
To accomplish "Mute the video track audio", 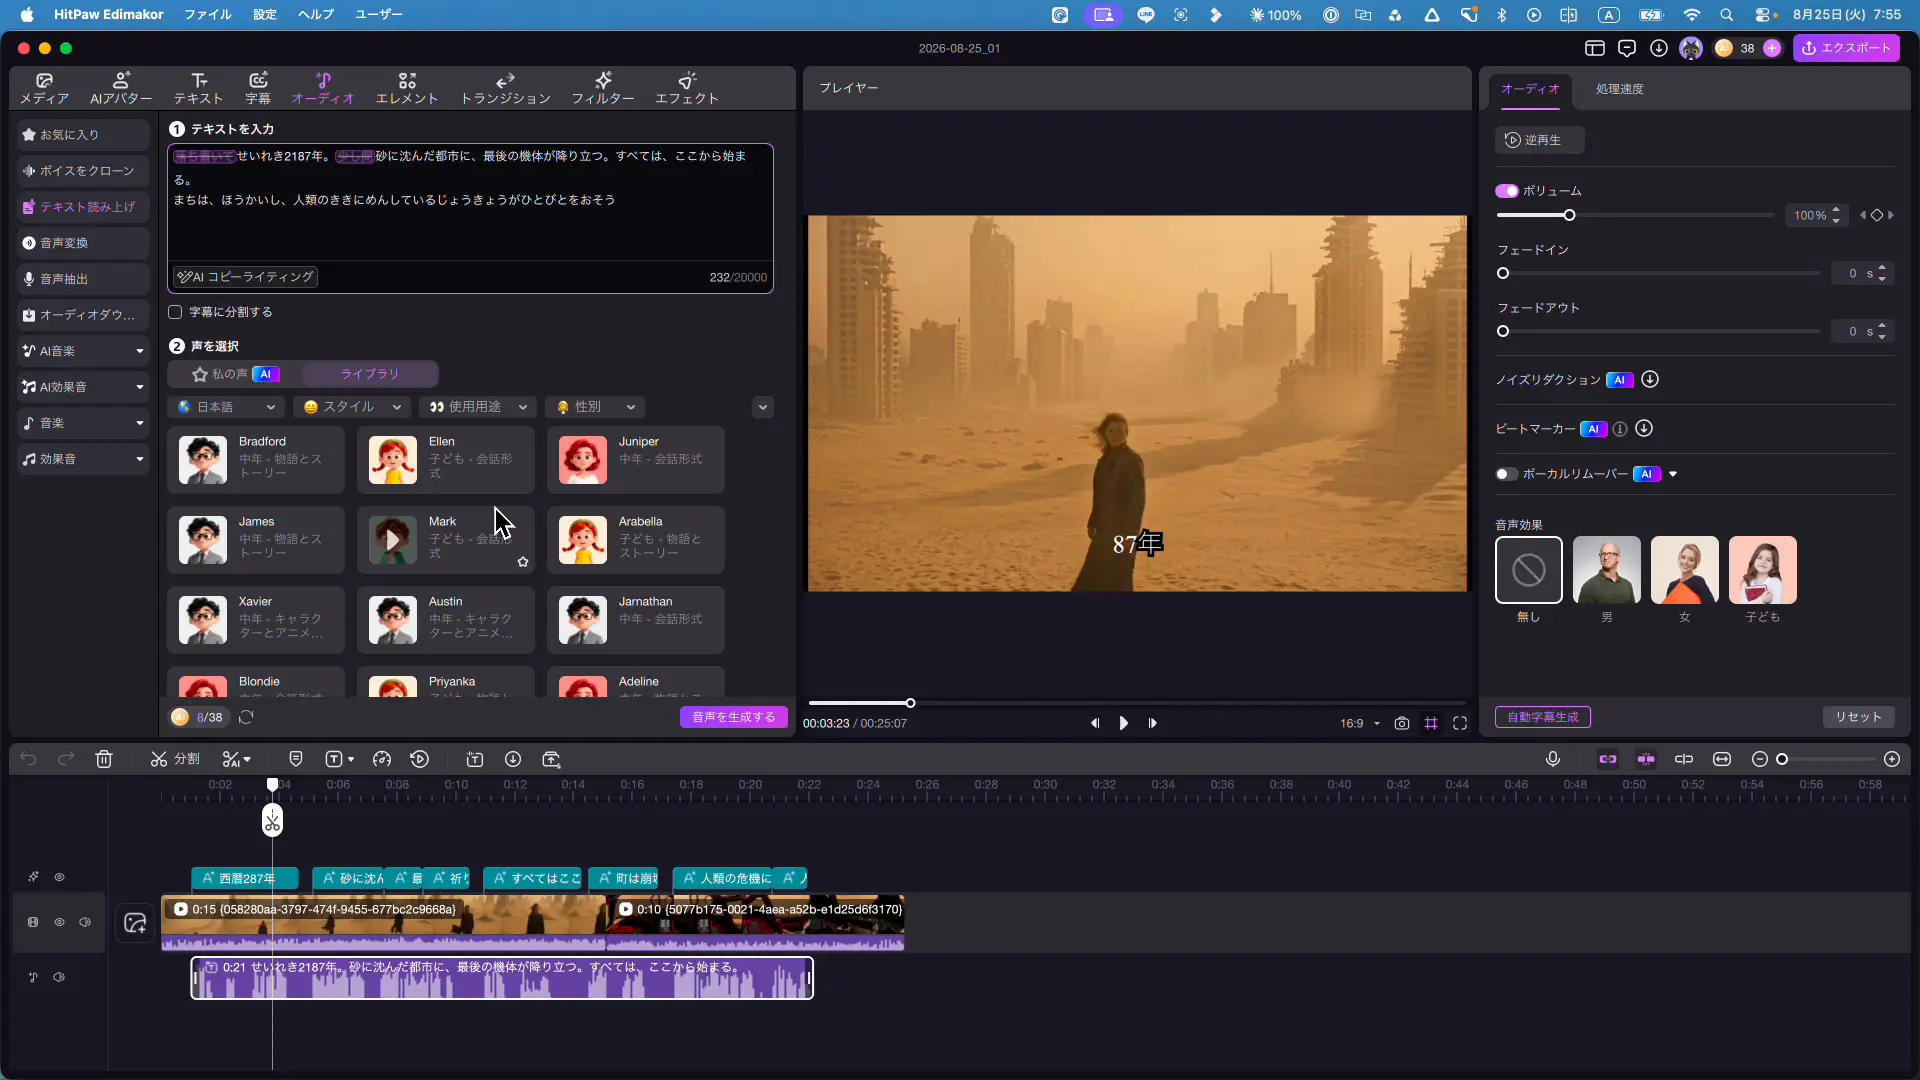I will (85, 922).
